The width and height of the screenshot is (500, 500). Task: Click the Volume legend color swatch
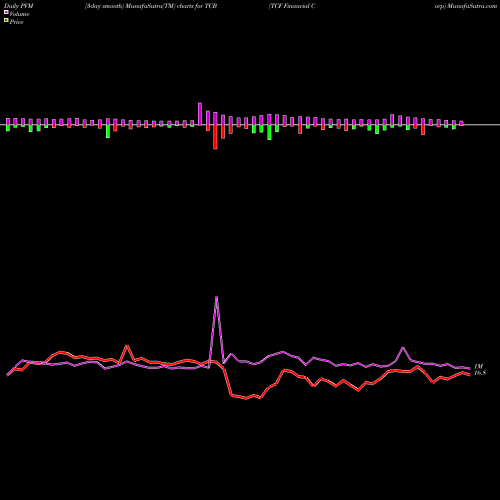pyautogui.click(x=6, y=12)
